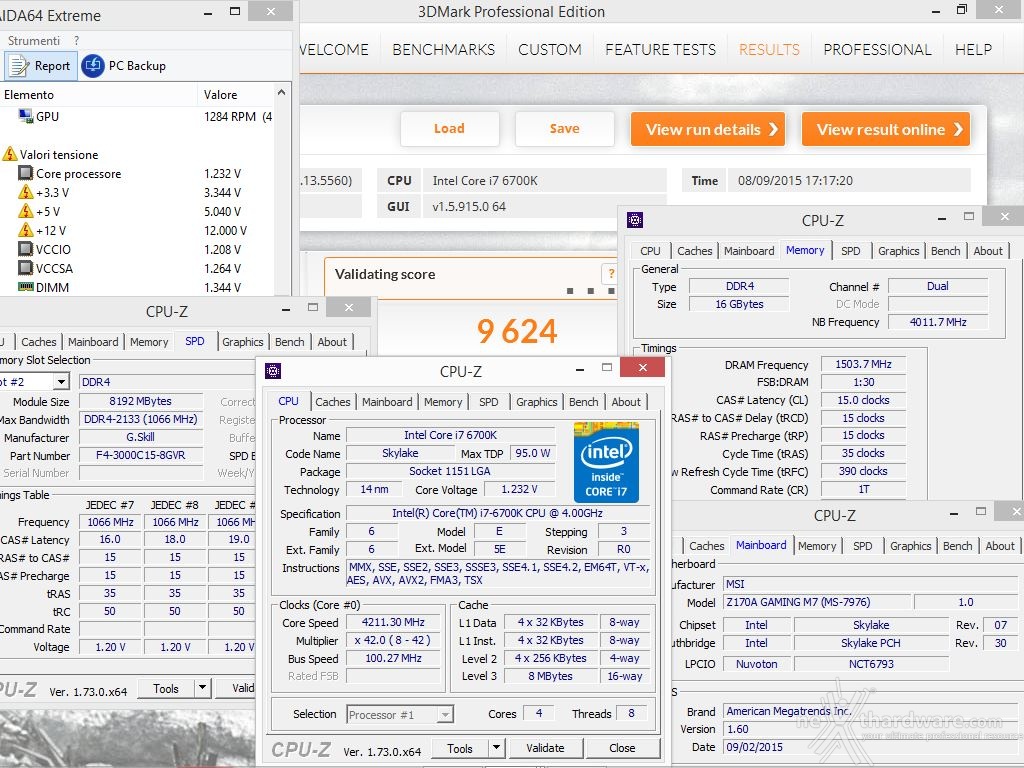Open the RESULTS tab in 3DMark
This screenshot has height=768, width=1024.
click(769, 50)
